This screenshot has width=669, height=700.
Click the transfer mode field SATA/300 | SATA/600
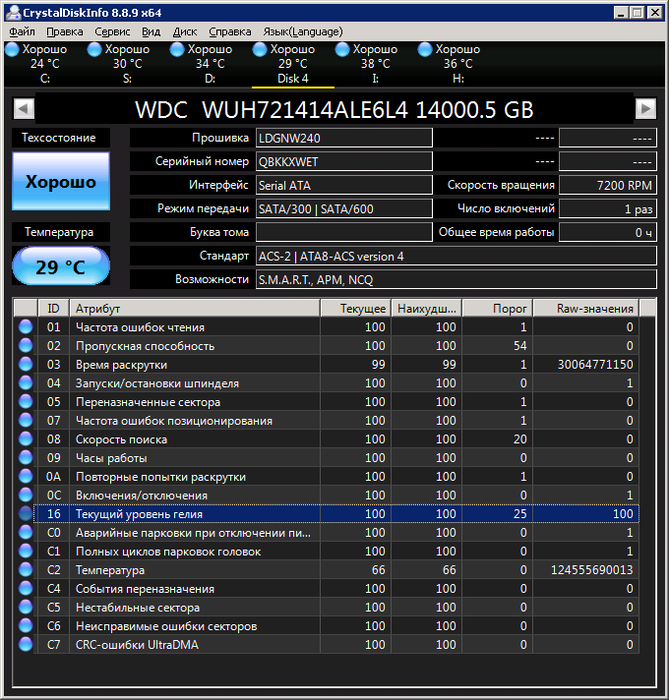point(344,208)
